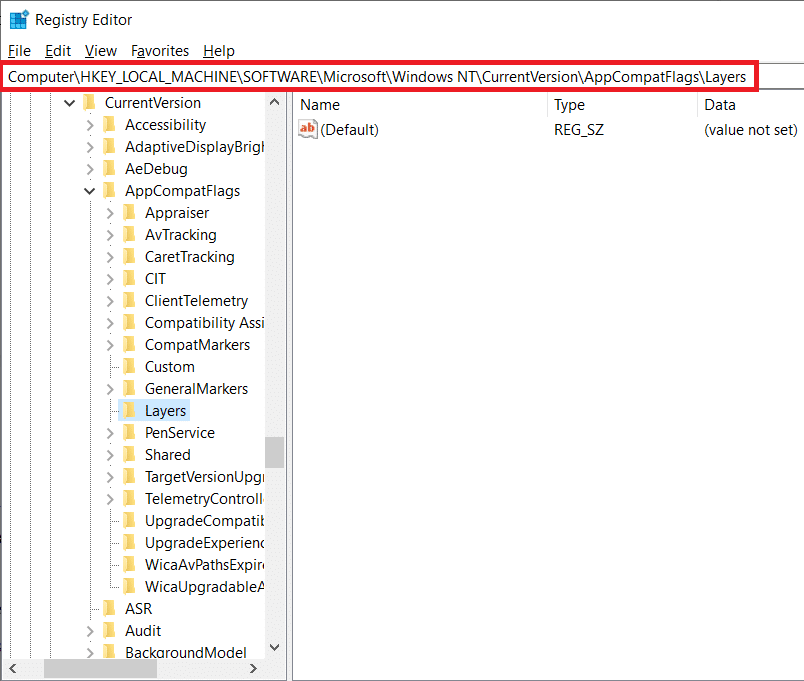Collapse the AppCompatFlags tree node
The height and width of the screenshot is (681, 804).
pyautogui.click(x=90, y=191)
